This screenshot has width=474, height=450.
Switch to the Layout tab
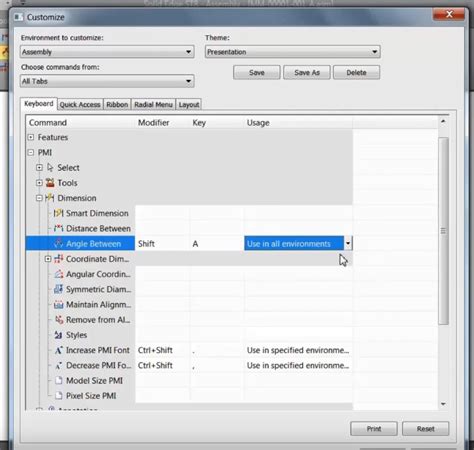[x=189, y=105]
